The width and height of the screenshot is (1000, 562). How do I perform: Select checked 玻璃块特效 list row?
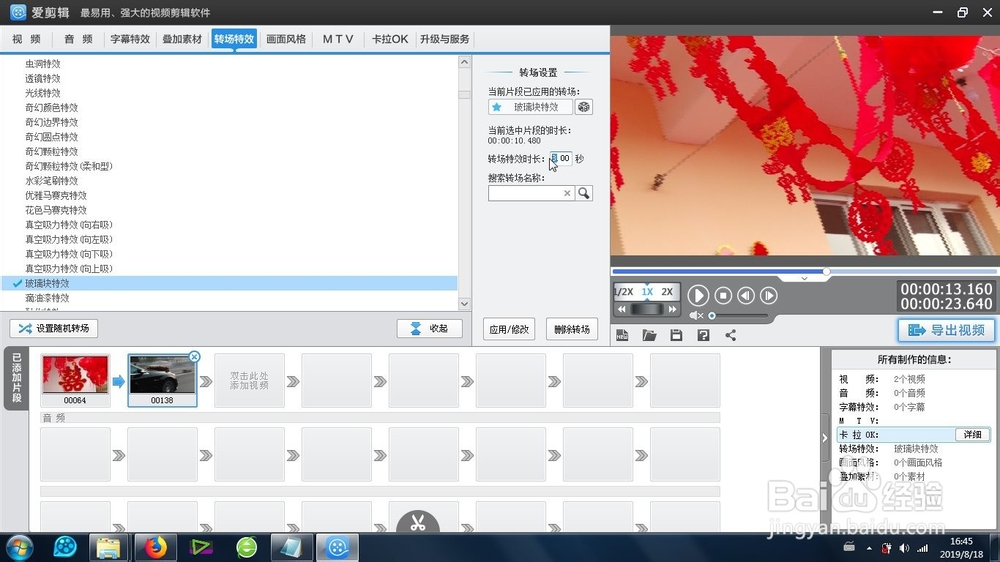230,283
